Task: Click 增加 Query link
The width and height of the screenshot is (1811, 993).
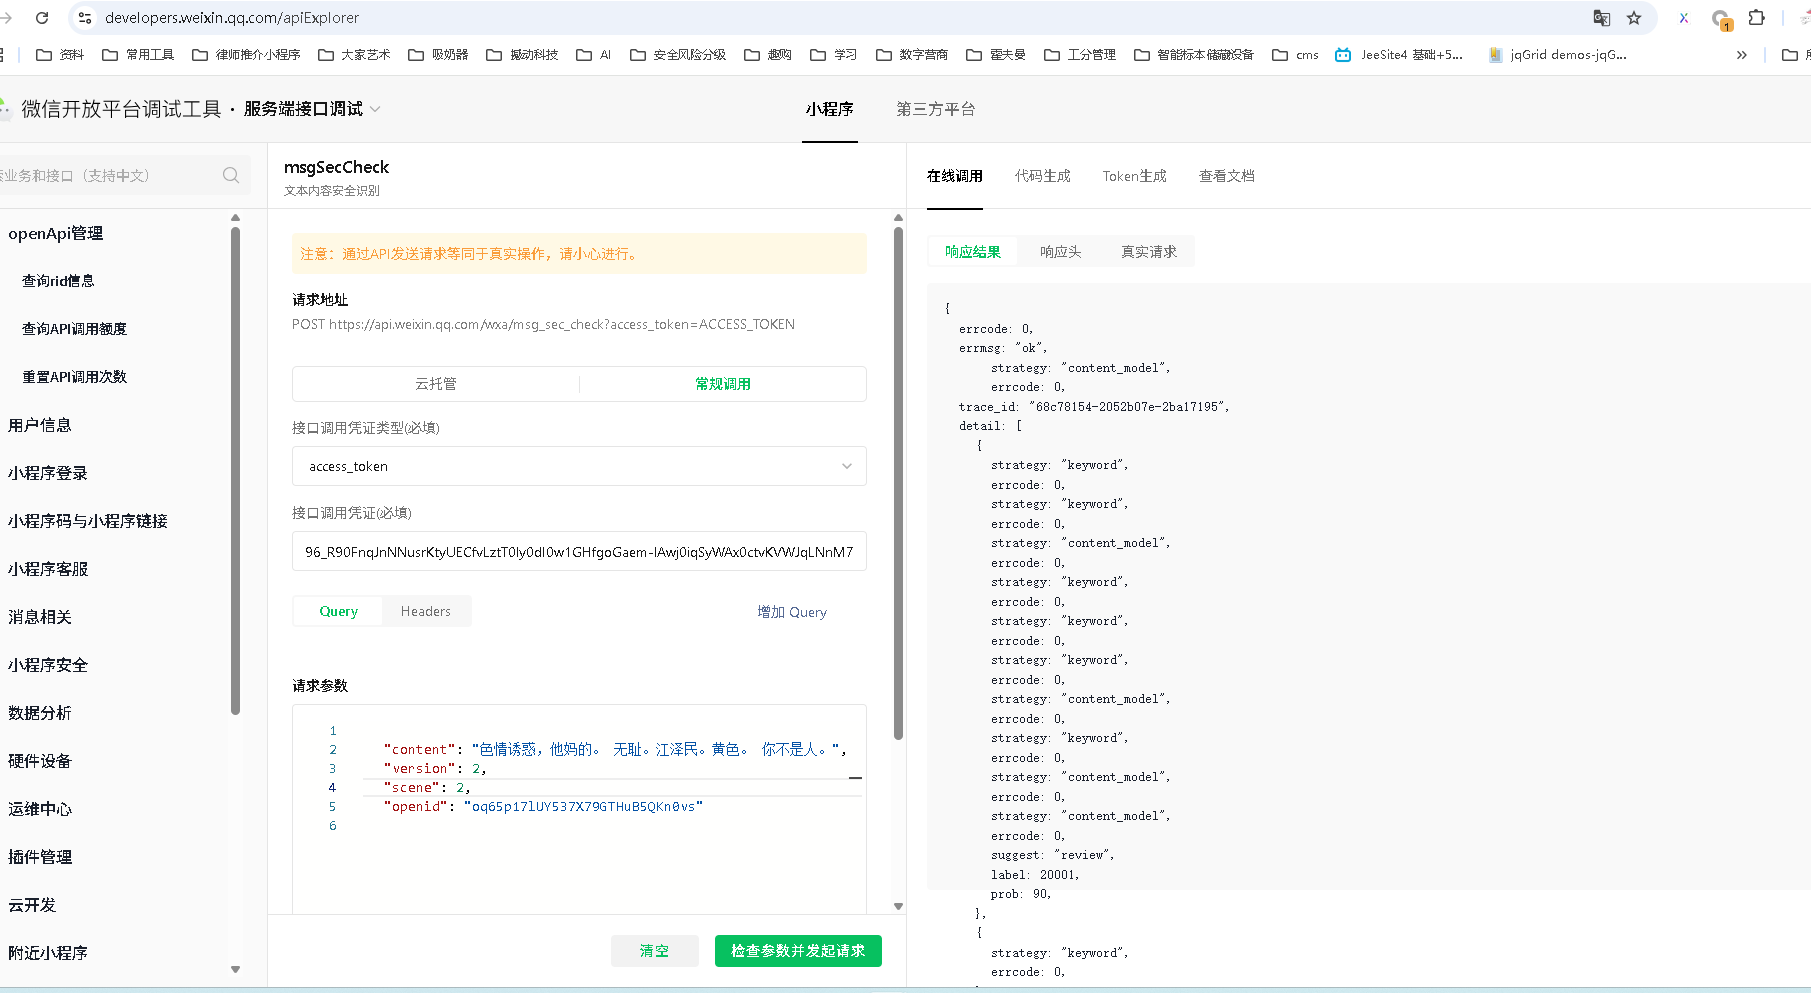Action: pos(792,612)
